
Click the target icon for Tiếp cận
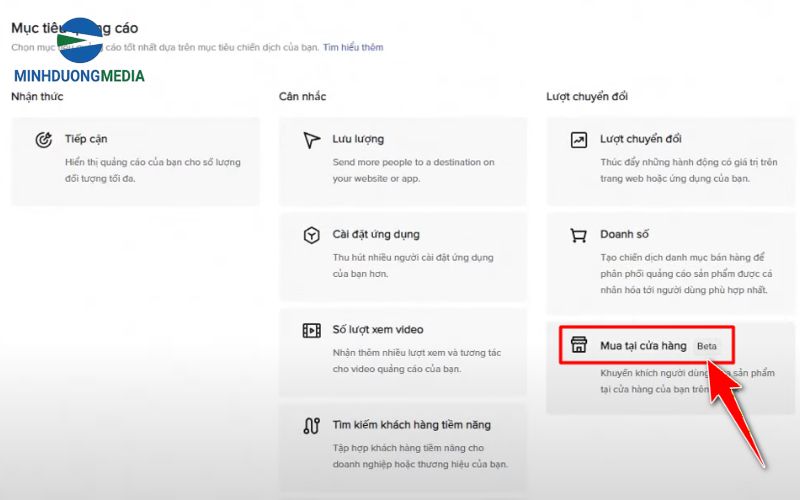coord(43,140)
